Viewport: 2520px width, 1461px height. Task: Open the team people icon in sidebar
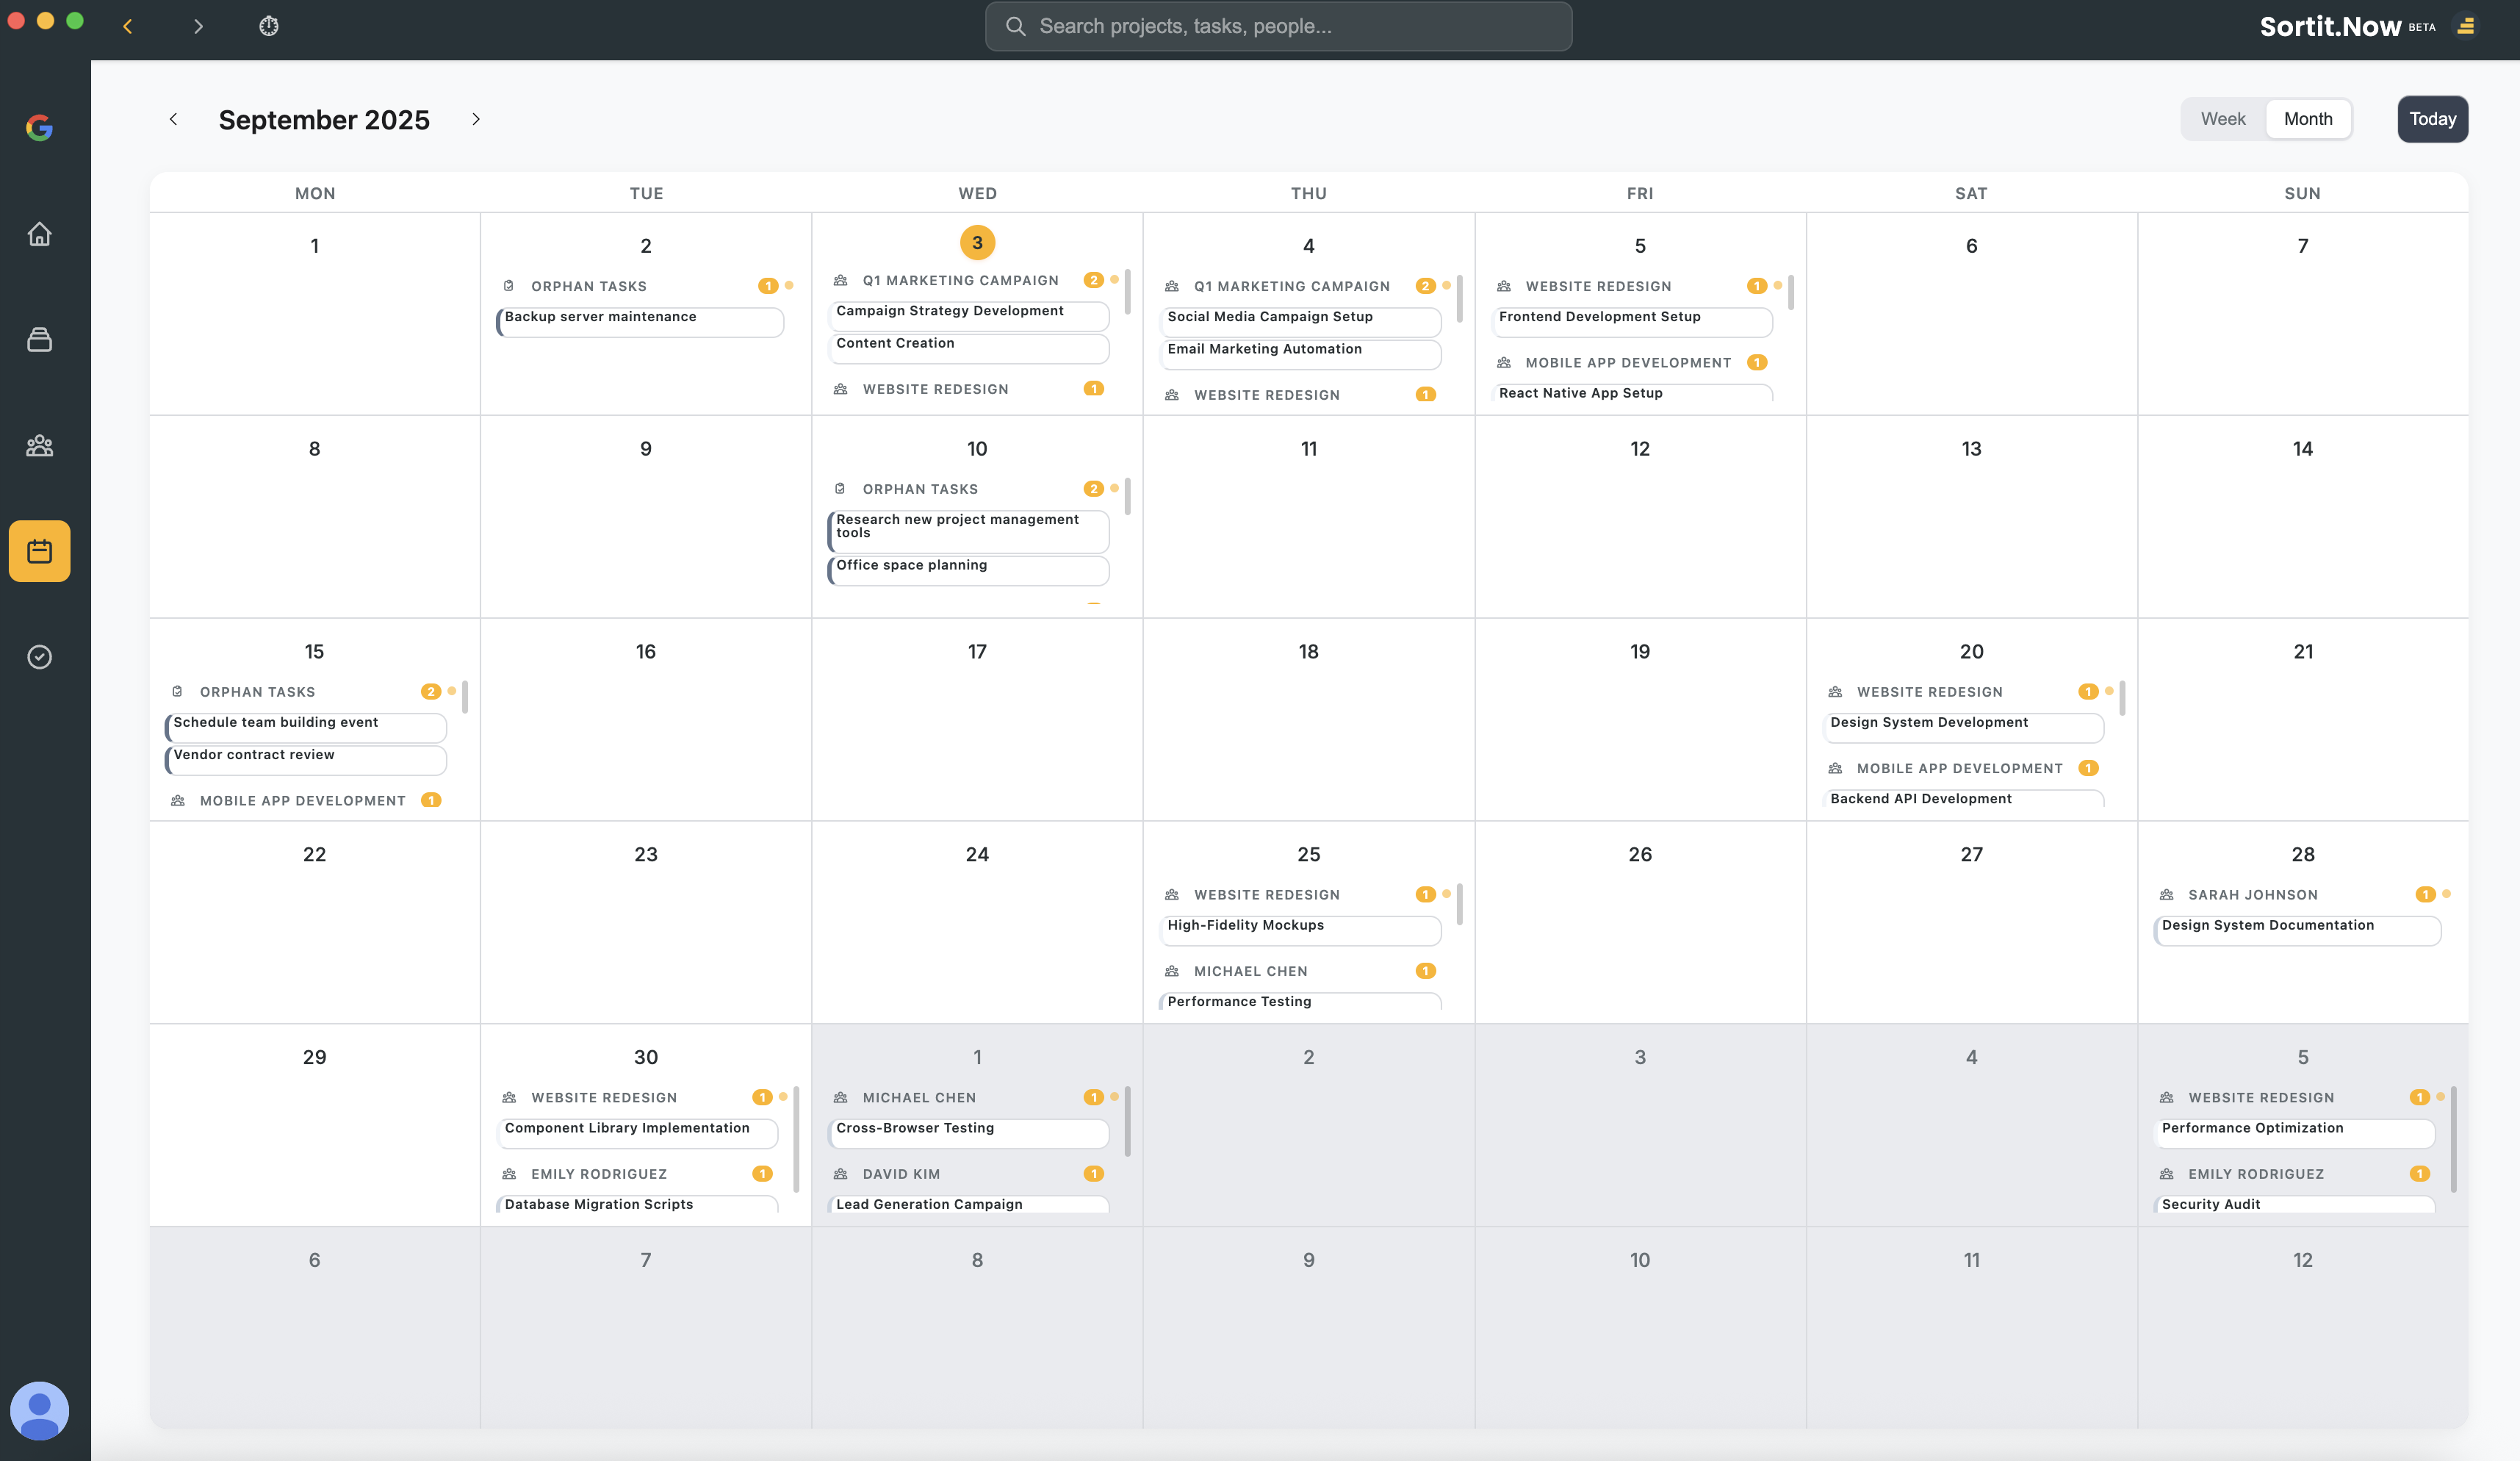pos(39,446)
